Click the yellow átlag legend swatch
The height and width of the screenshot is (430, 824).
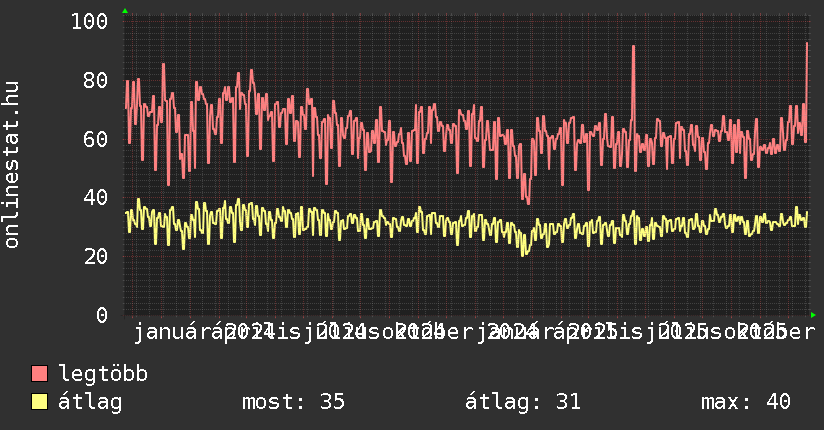[x=40, y=402]
